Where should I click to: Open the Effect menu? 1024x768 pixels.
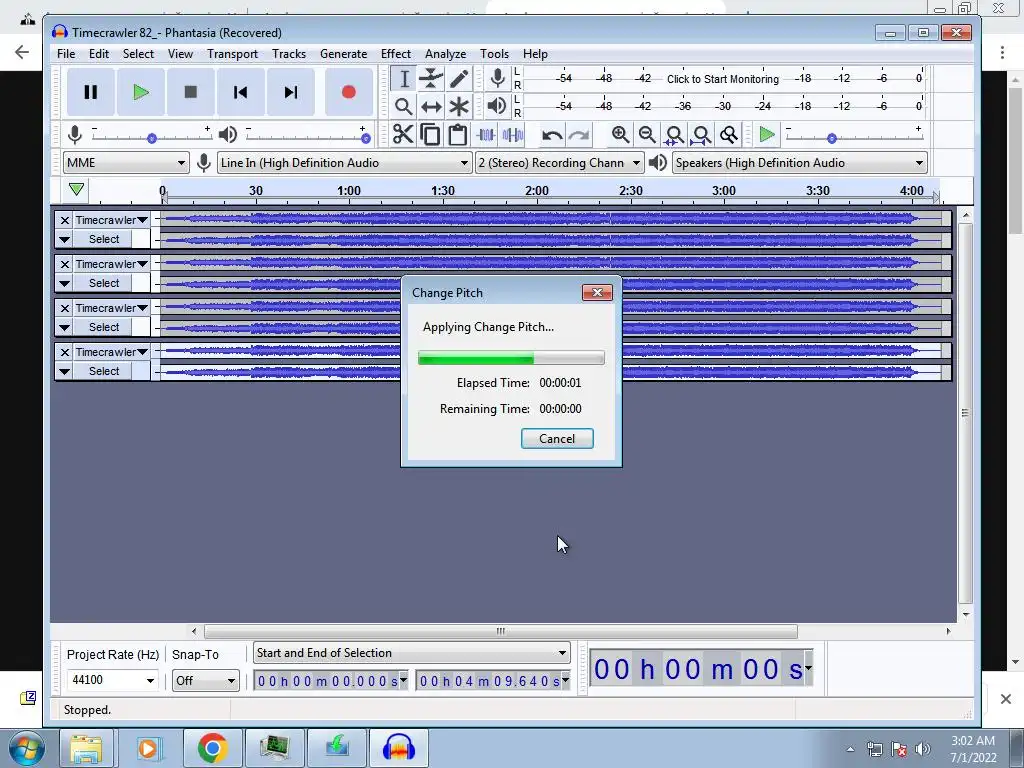(396, 54)
